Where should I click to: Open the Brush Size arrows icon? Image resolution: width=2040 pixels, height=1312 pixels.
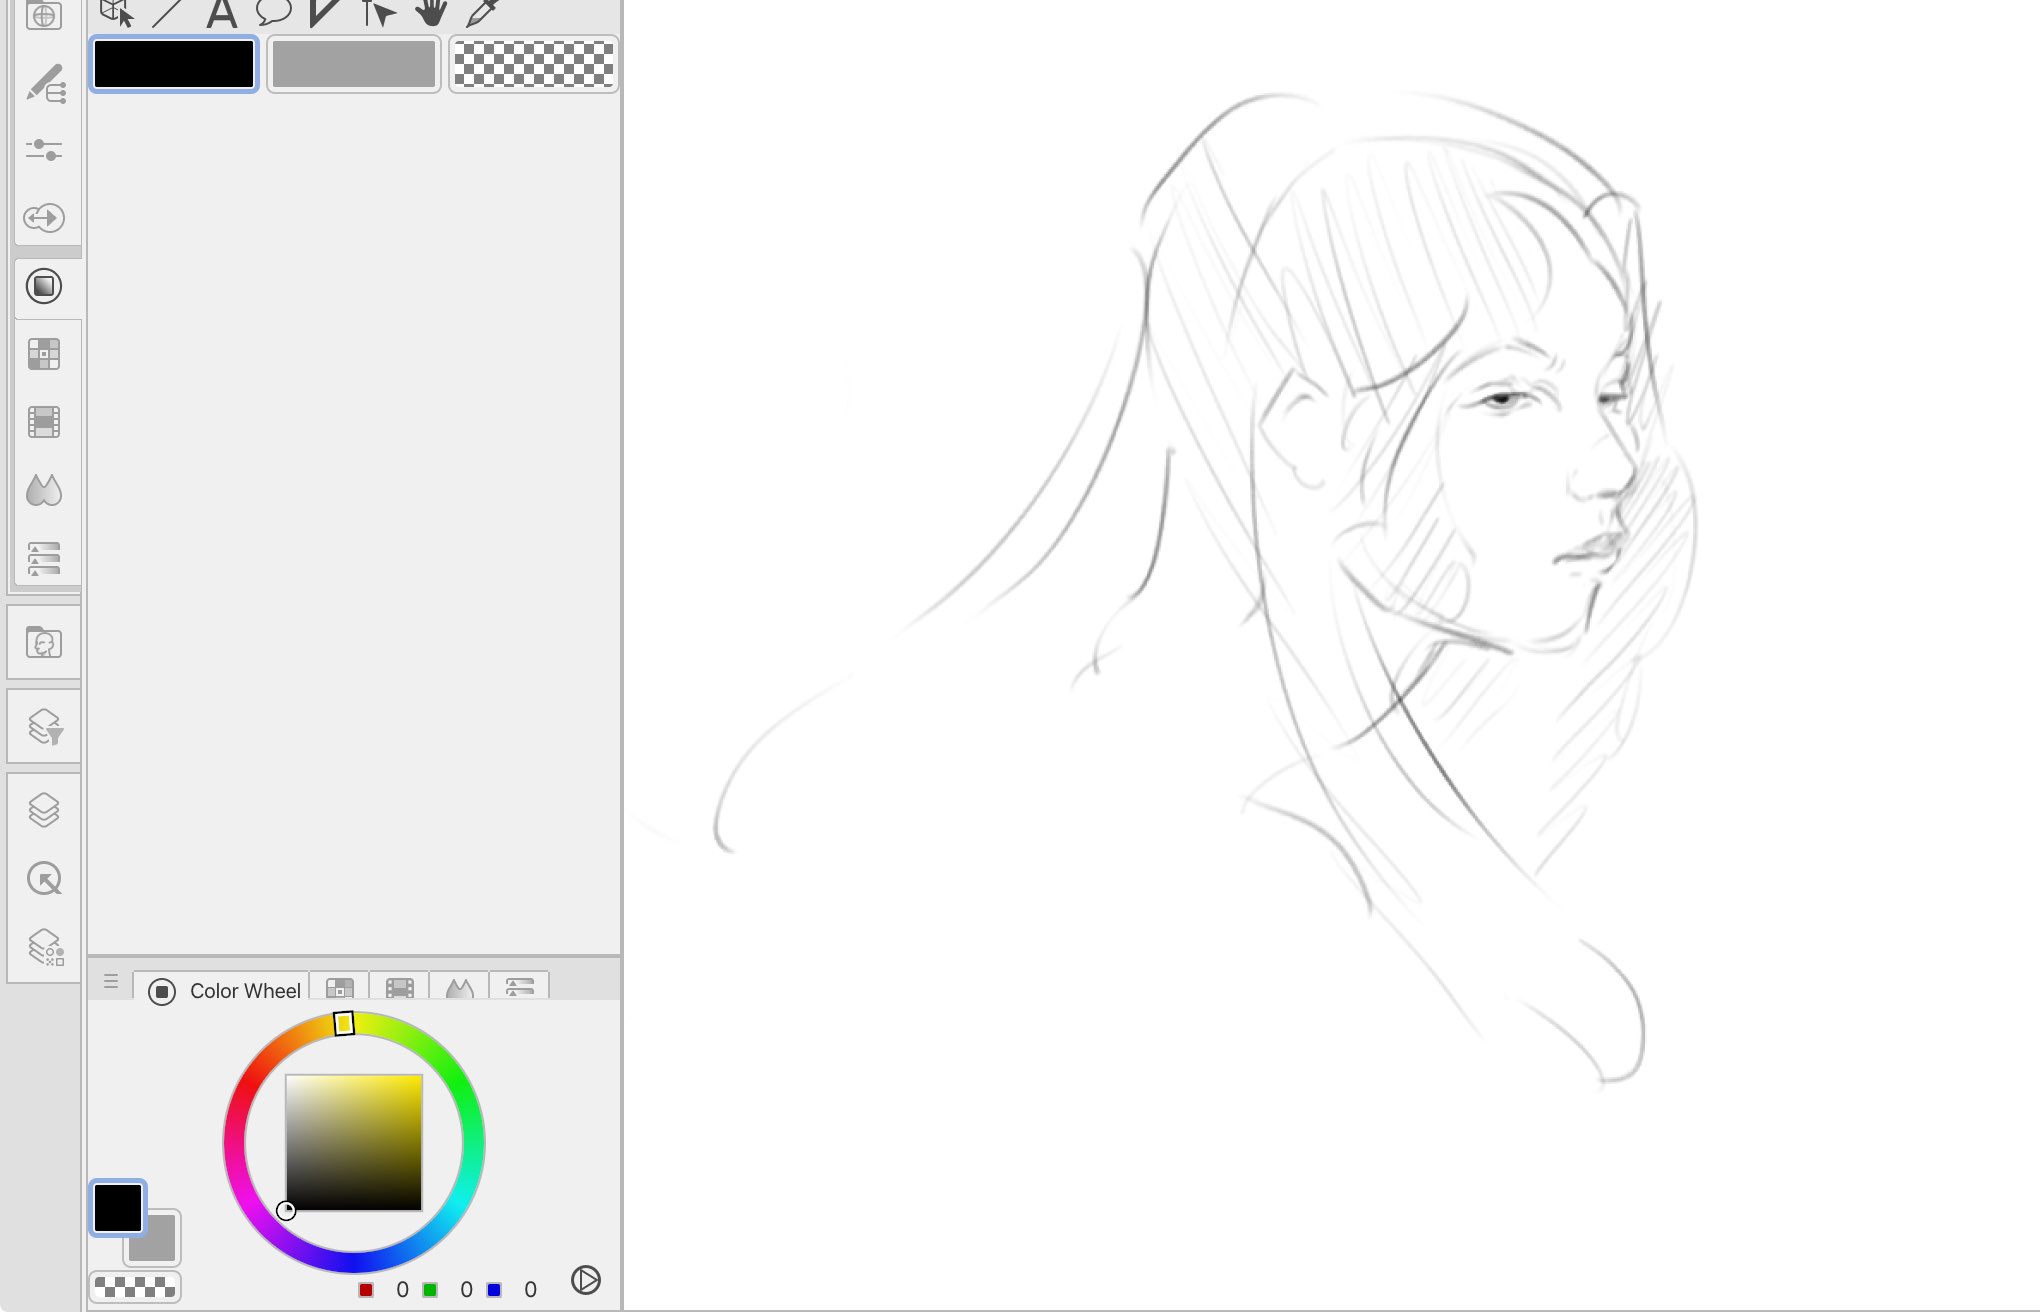coord(44,218)
